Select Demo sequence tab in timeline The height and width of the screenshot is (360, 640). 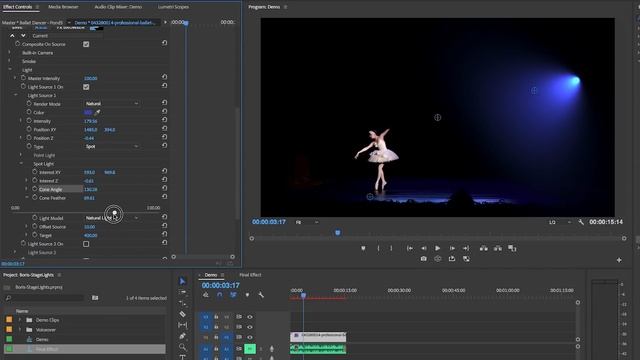211,275
